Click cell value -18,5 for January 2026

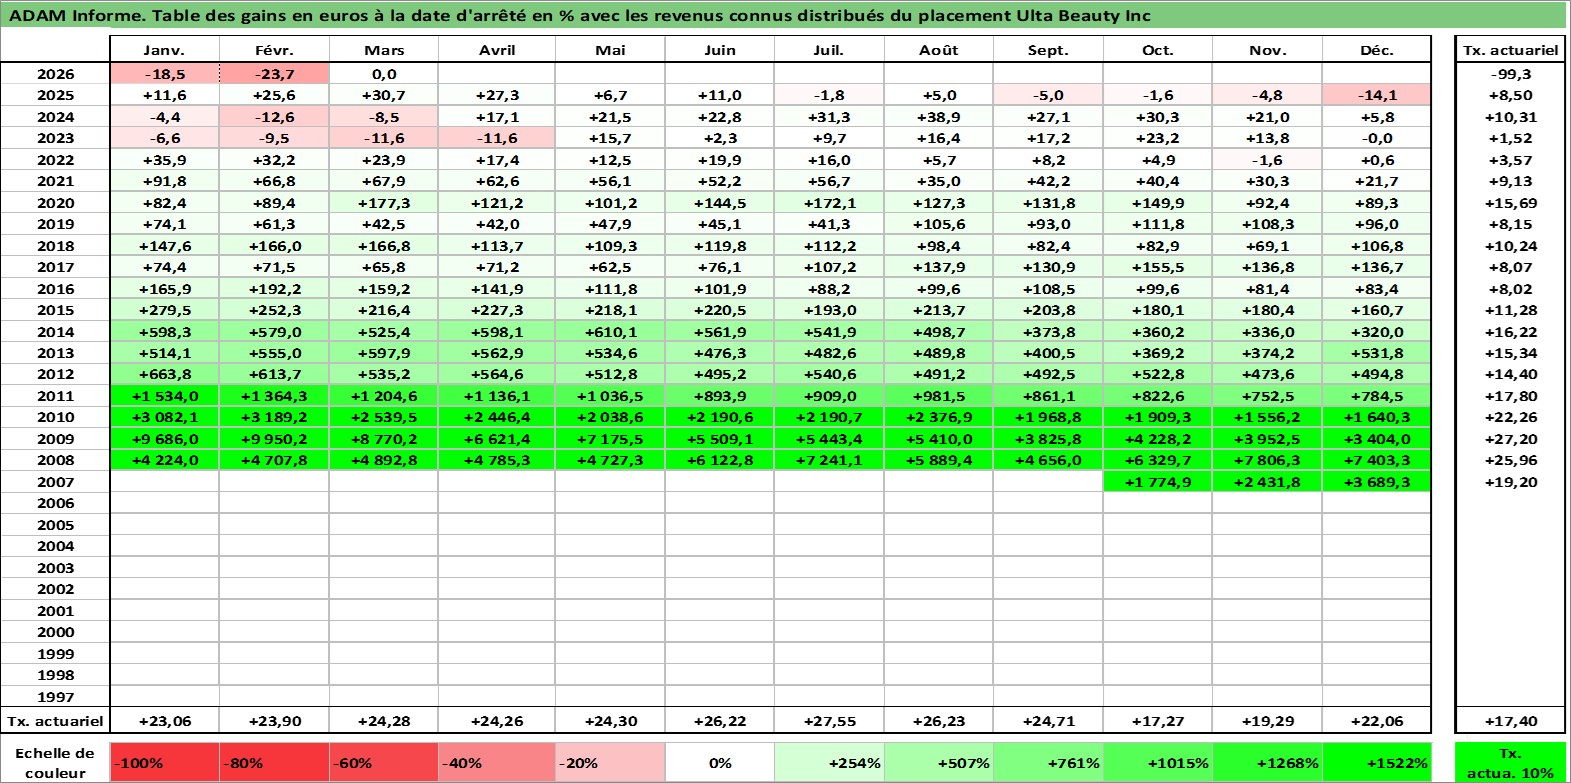[164, 74]
